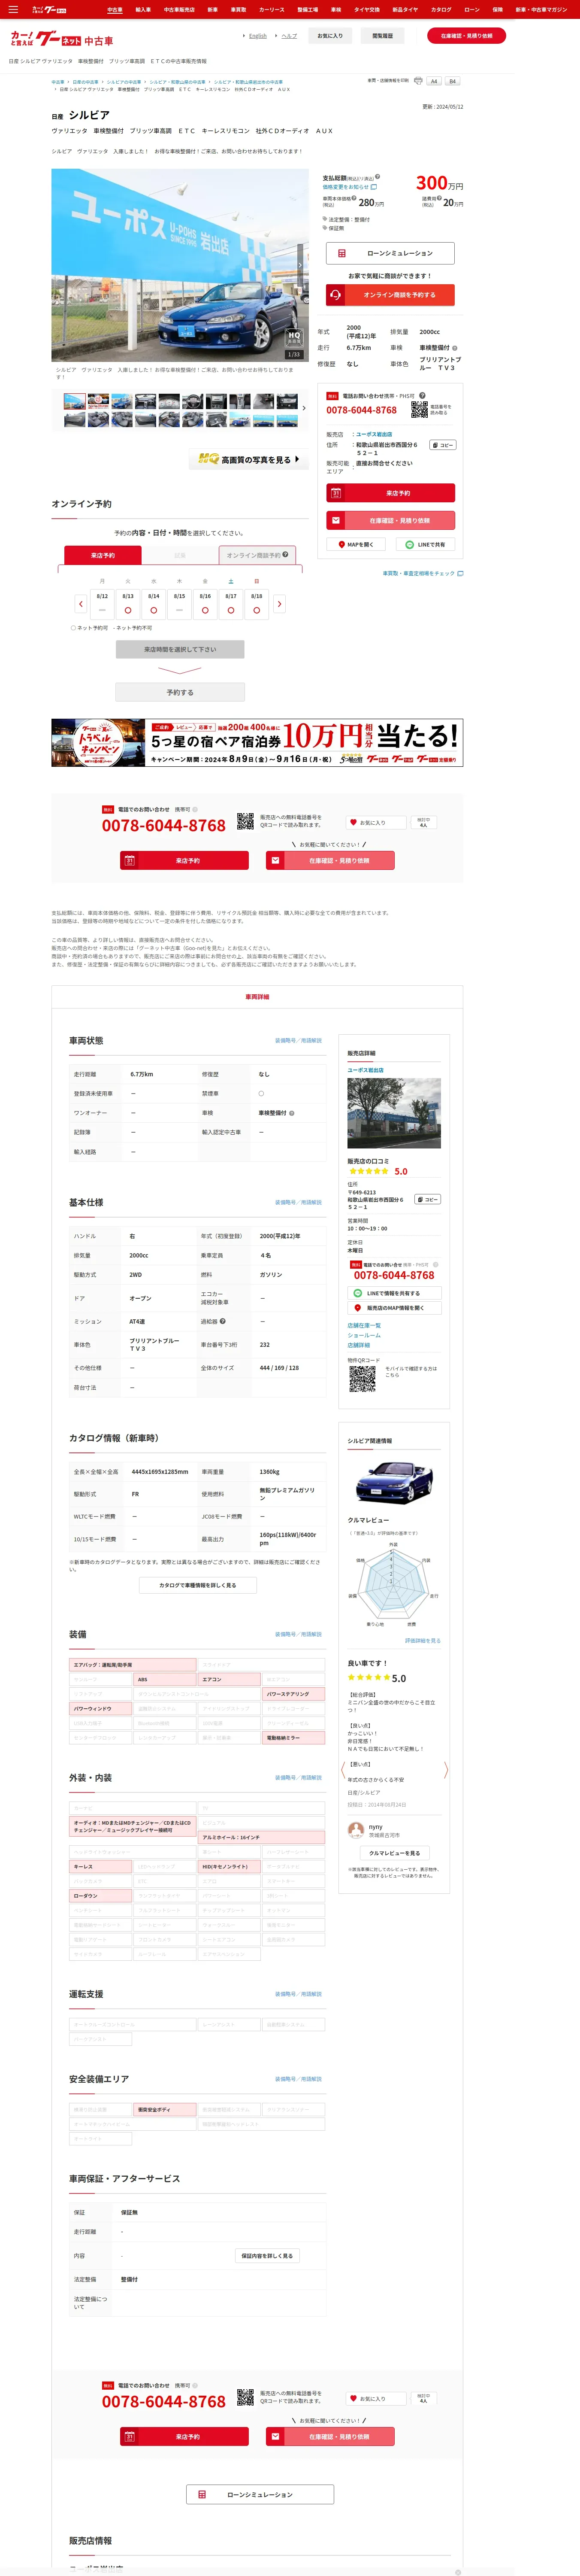Viewport: 580px width, 2576px height.
Task: Open 来店時間を選択して下さい dropdown
Action: 180,649
